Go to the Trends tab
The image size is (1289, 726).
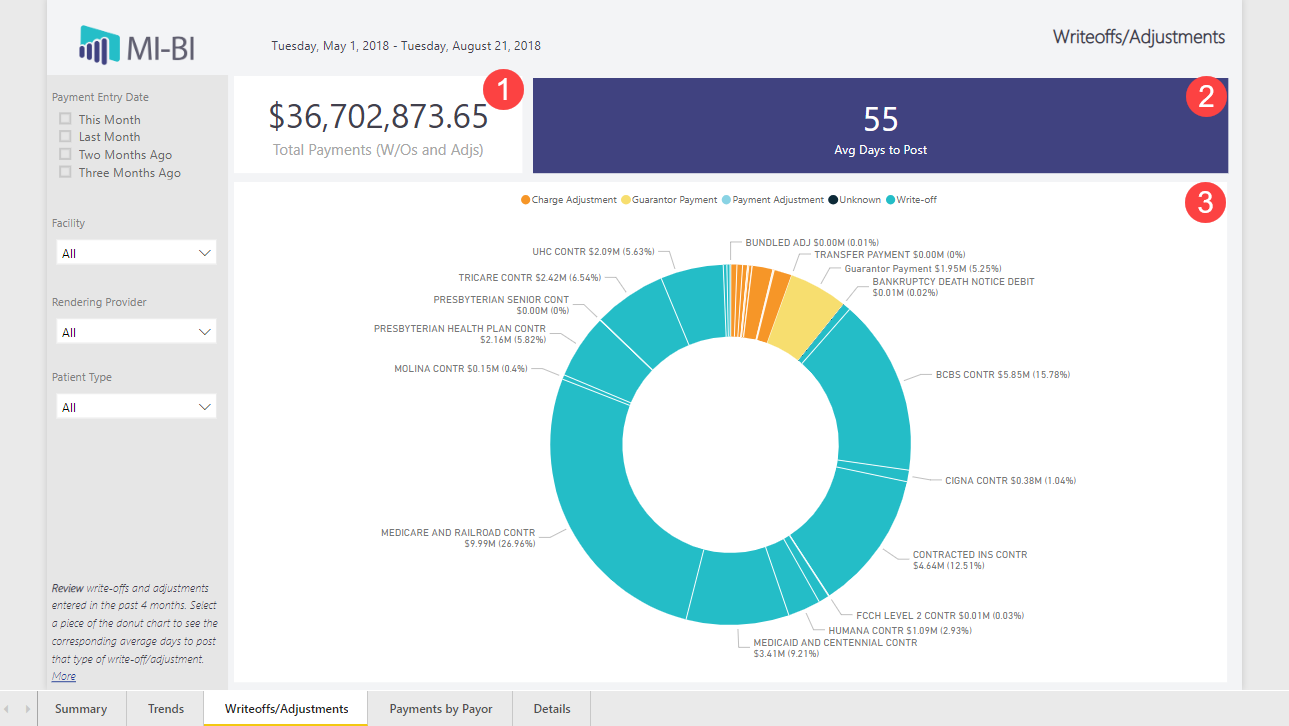click(x=166, y=709)
